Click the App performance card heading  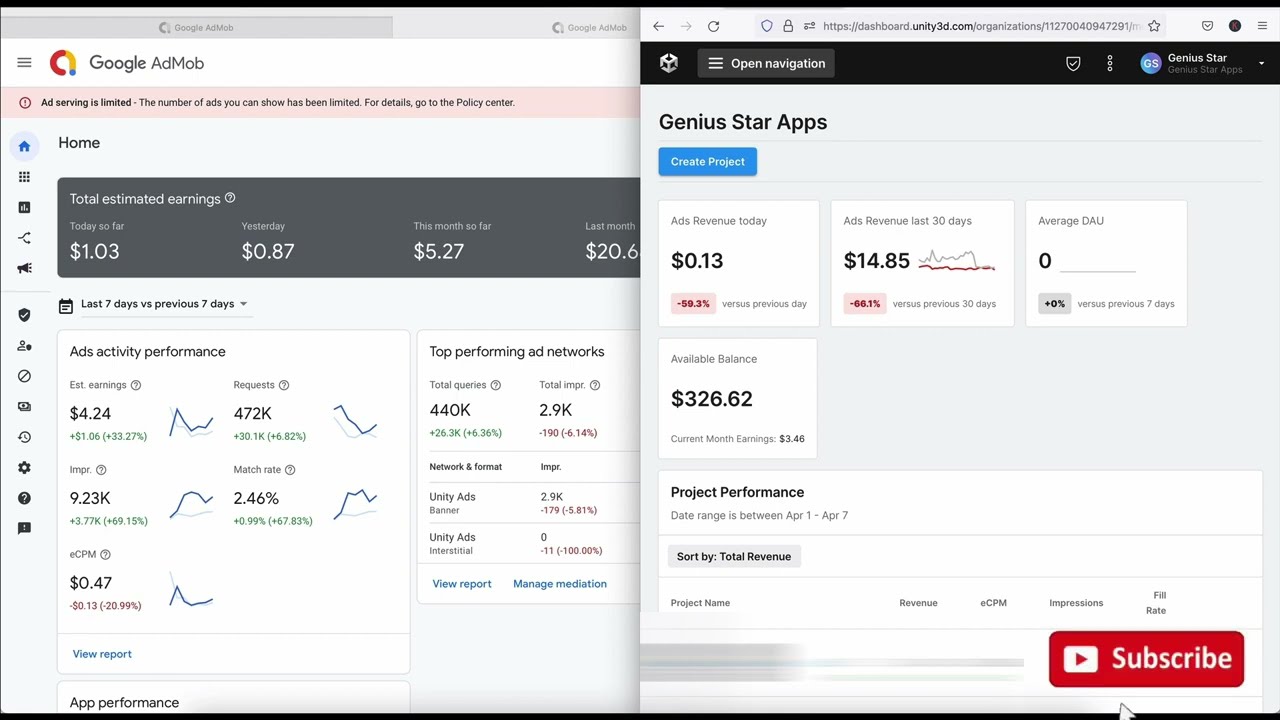[125, 703]
